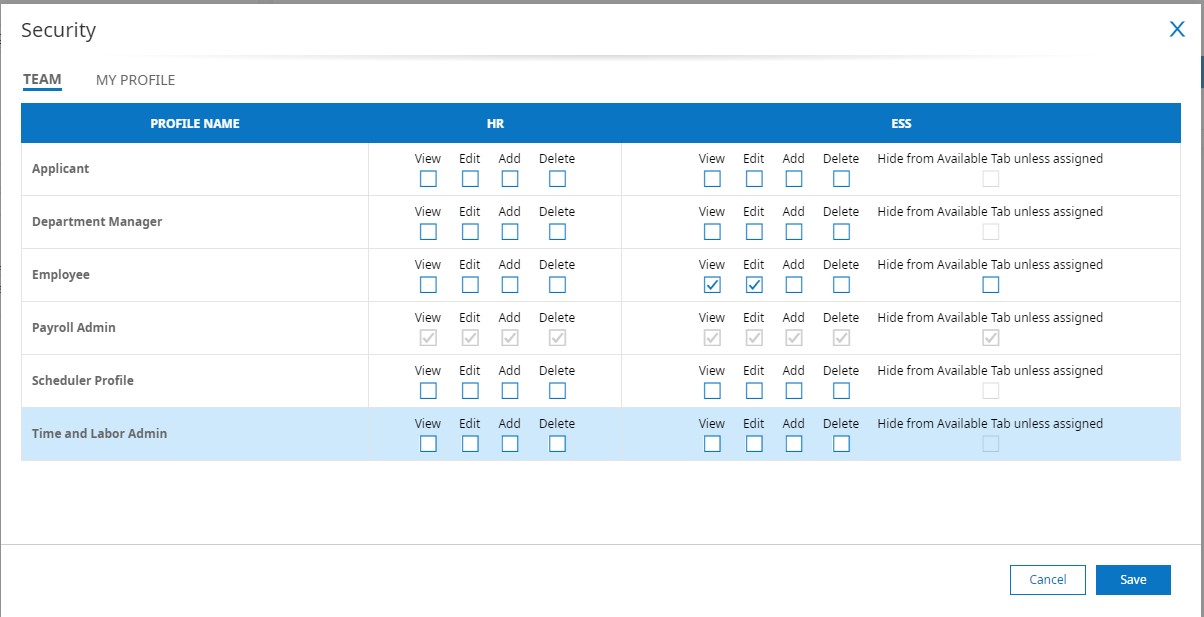Enable ESS View for Applicant profile
The height and width of the screenshot is (617, 1204).
point(712,179)
